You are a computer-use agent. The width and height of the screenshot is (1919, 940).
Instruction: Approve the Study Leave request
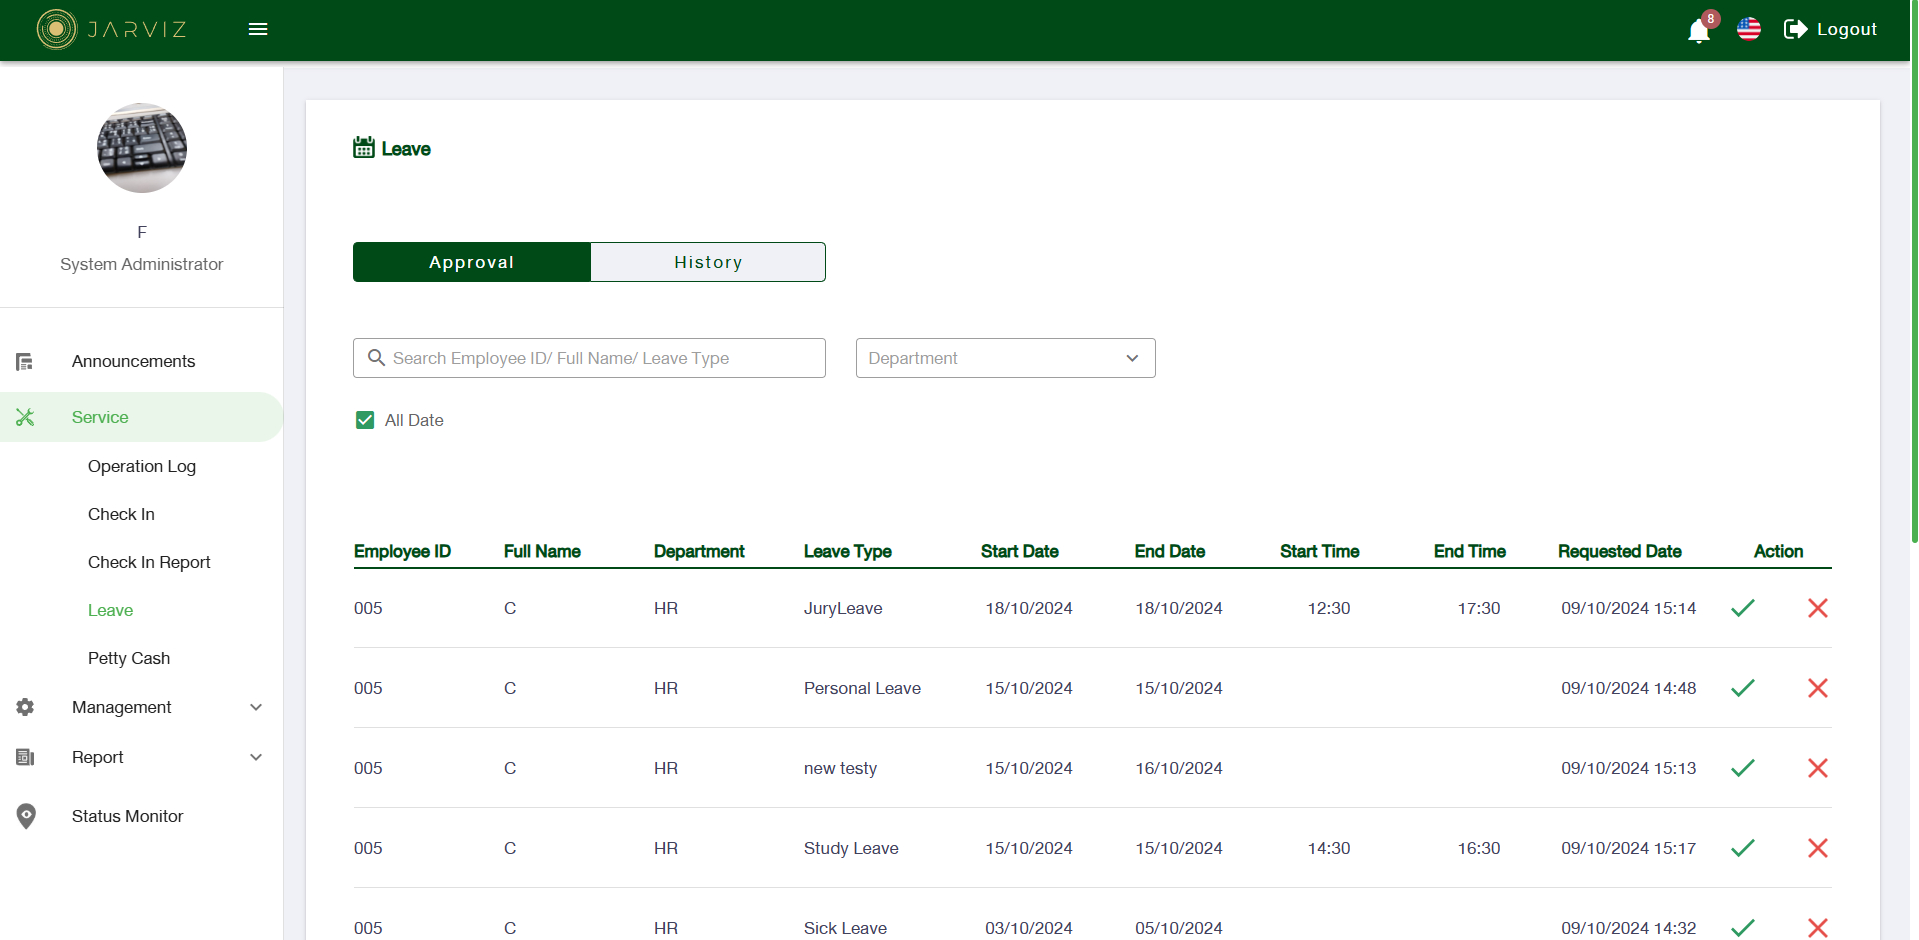pyautogui.click(x=1743, y=848)
